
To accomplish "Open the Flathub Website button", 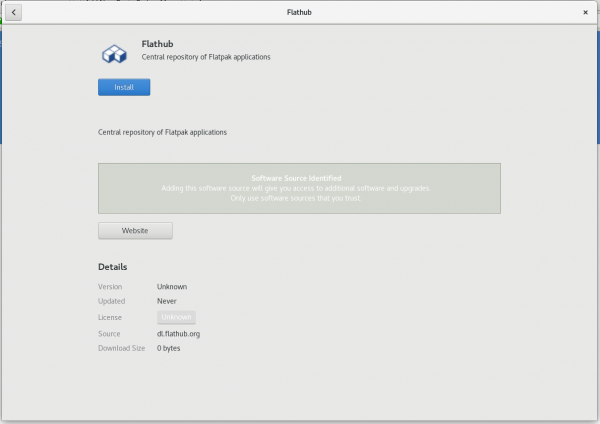I will 135,231.
